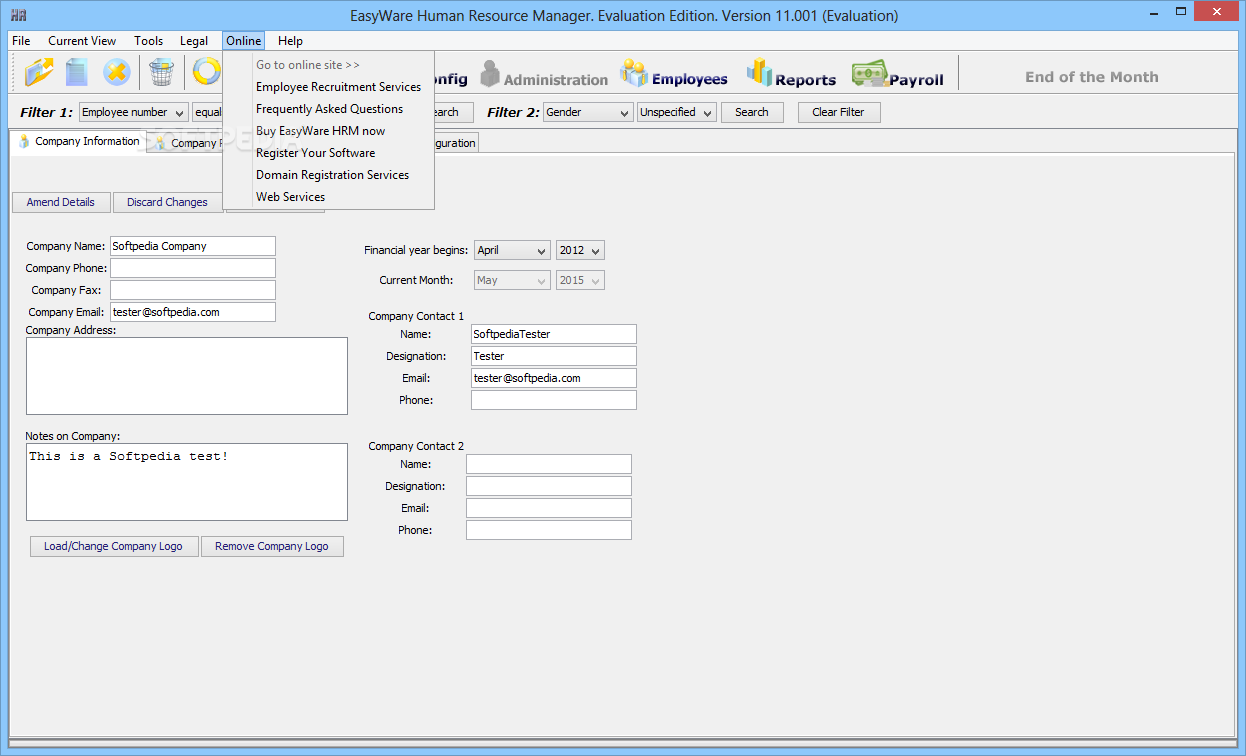This screenshot has height=756, width=1246.
Task: Click the Company Name field
Action: tap(192, 246)
